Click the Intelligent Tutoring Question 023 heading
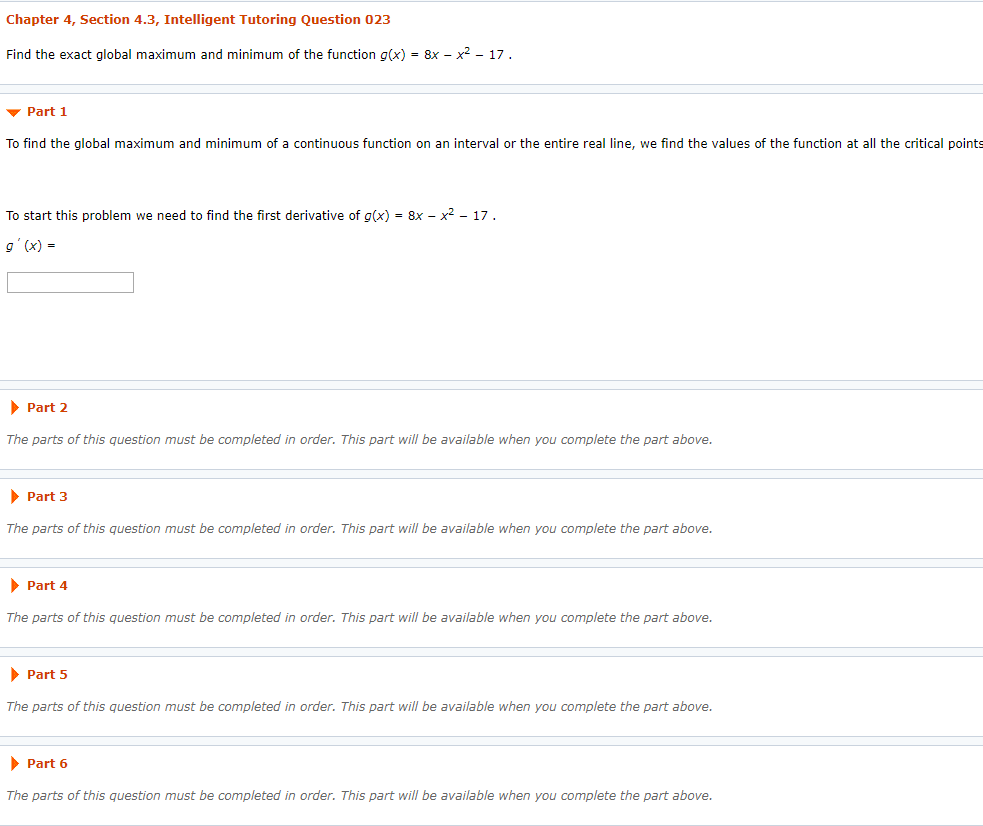Image resolution: width=983 pixels, height=826 pixels. pyautogui.click(x=290, y=19)
